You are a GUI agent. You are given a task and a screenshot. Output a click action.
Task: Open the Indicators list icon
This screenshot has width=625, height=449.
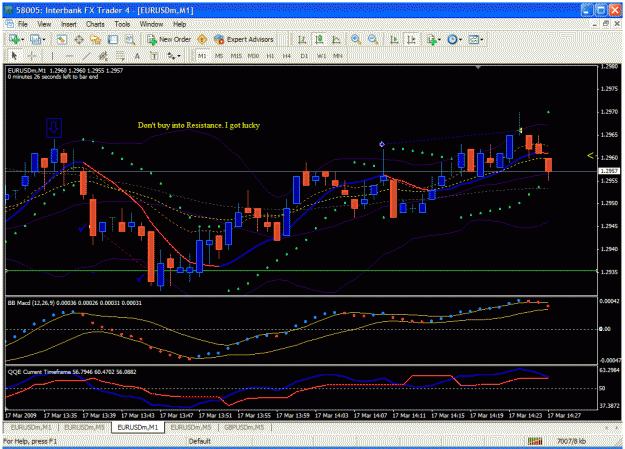[431, 39]
